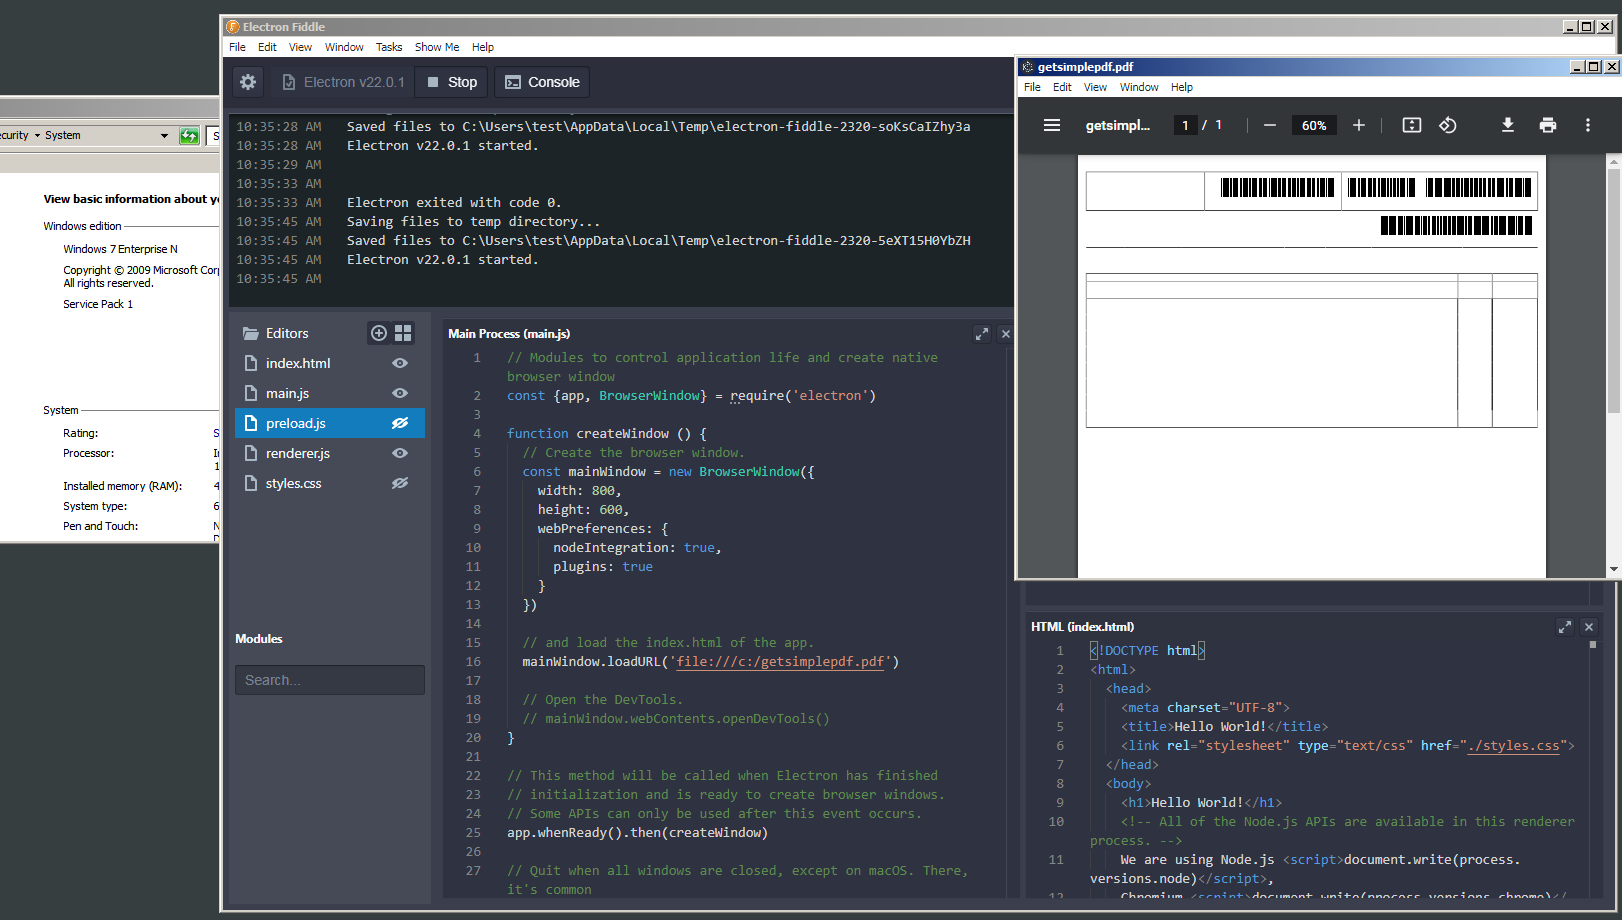Open the Electron v22.0.1 version selector

point(343,81)
